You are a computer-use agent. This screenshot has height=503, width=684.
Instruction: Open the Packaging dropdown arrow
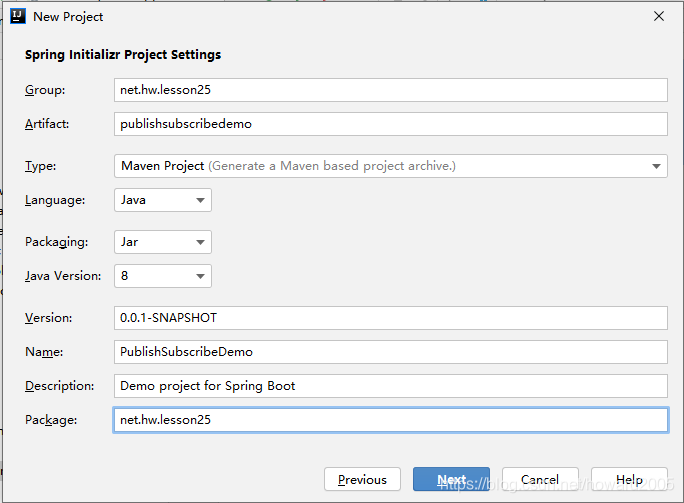point(200,242)
